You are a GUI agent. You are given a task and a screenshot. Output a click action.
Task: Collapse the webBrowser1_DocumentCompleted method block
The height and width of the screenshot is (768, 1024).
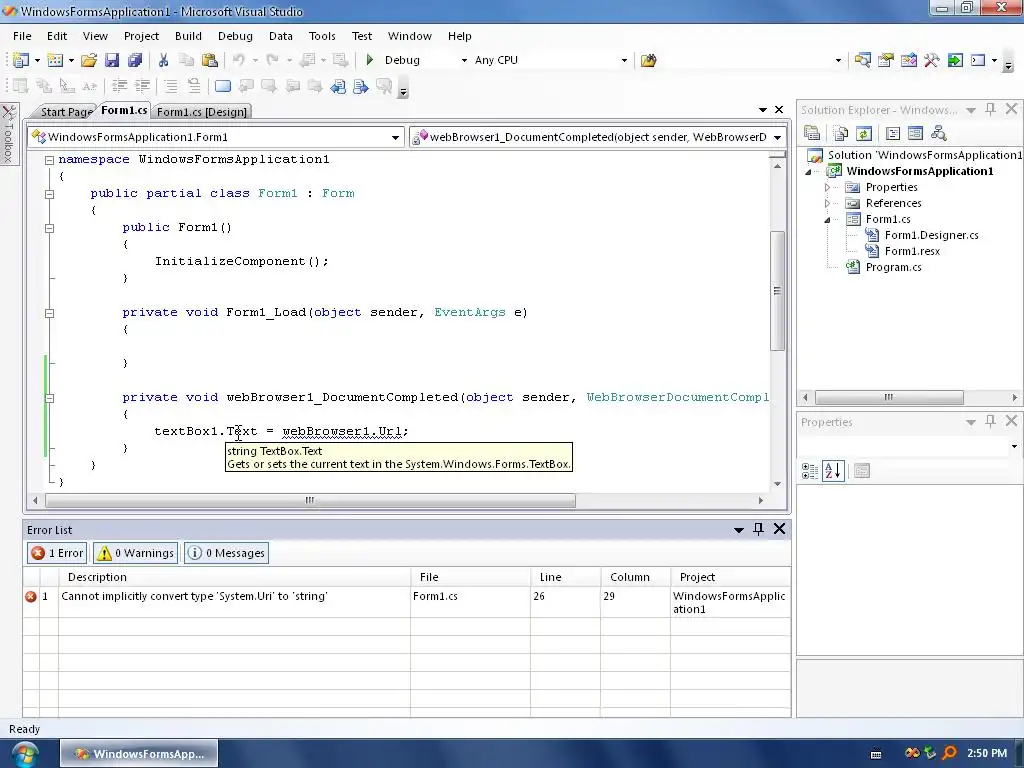(x=49, y=398)
